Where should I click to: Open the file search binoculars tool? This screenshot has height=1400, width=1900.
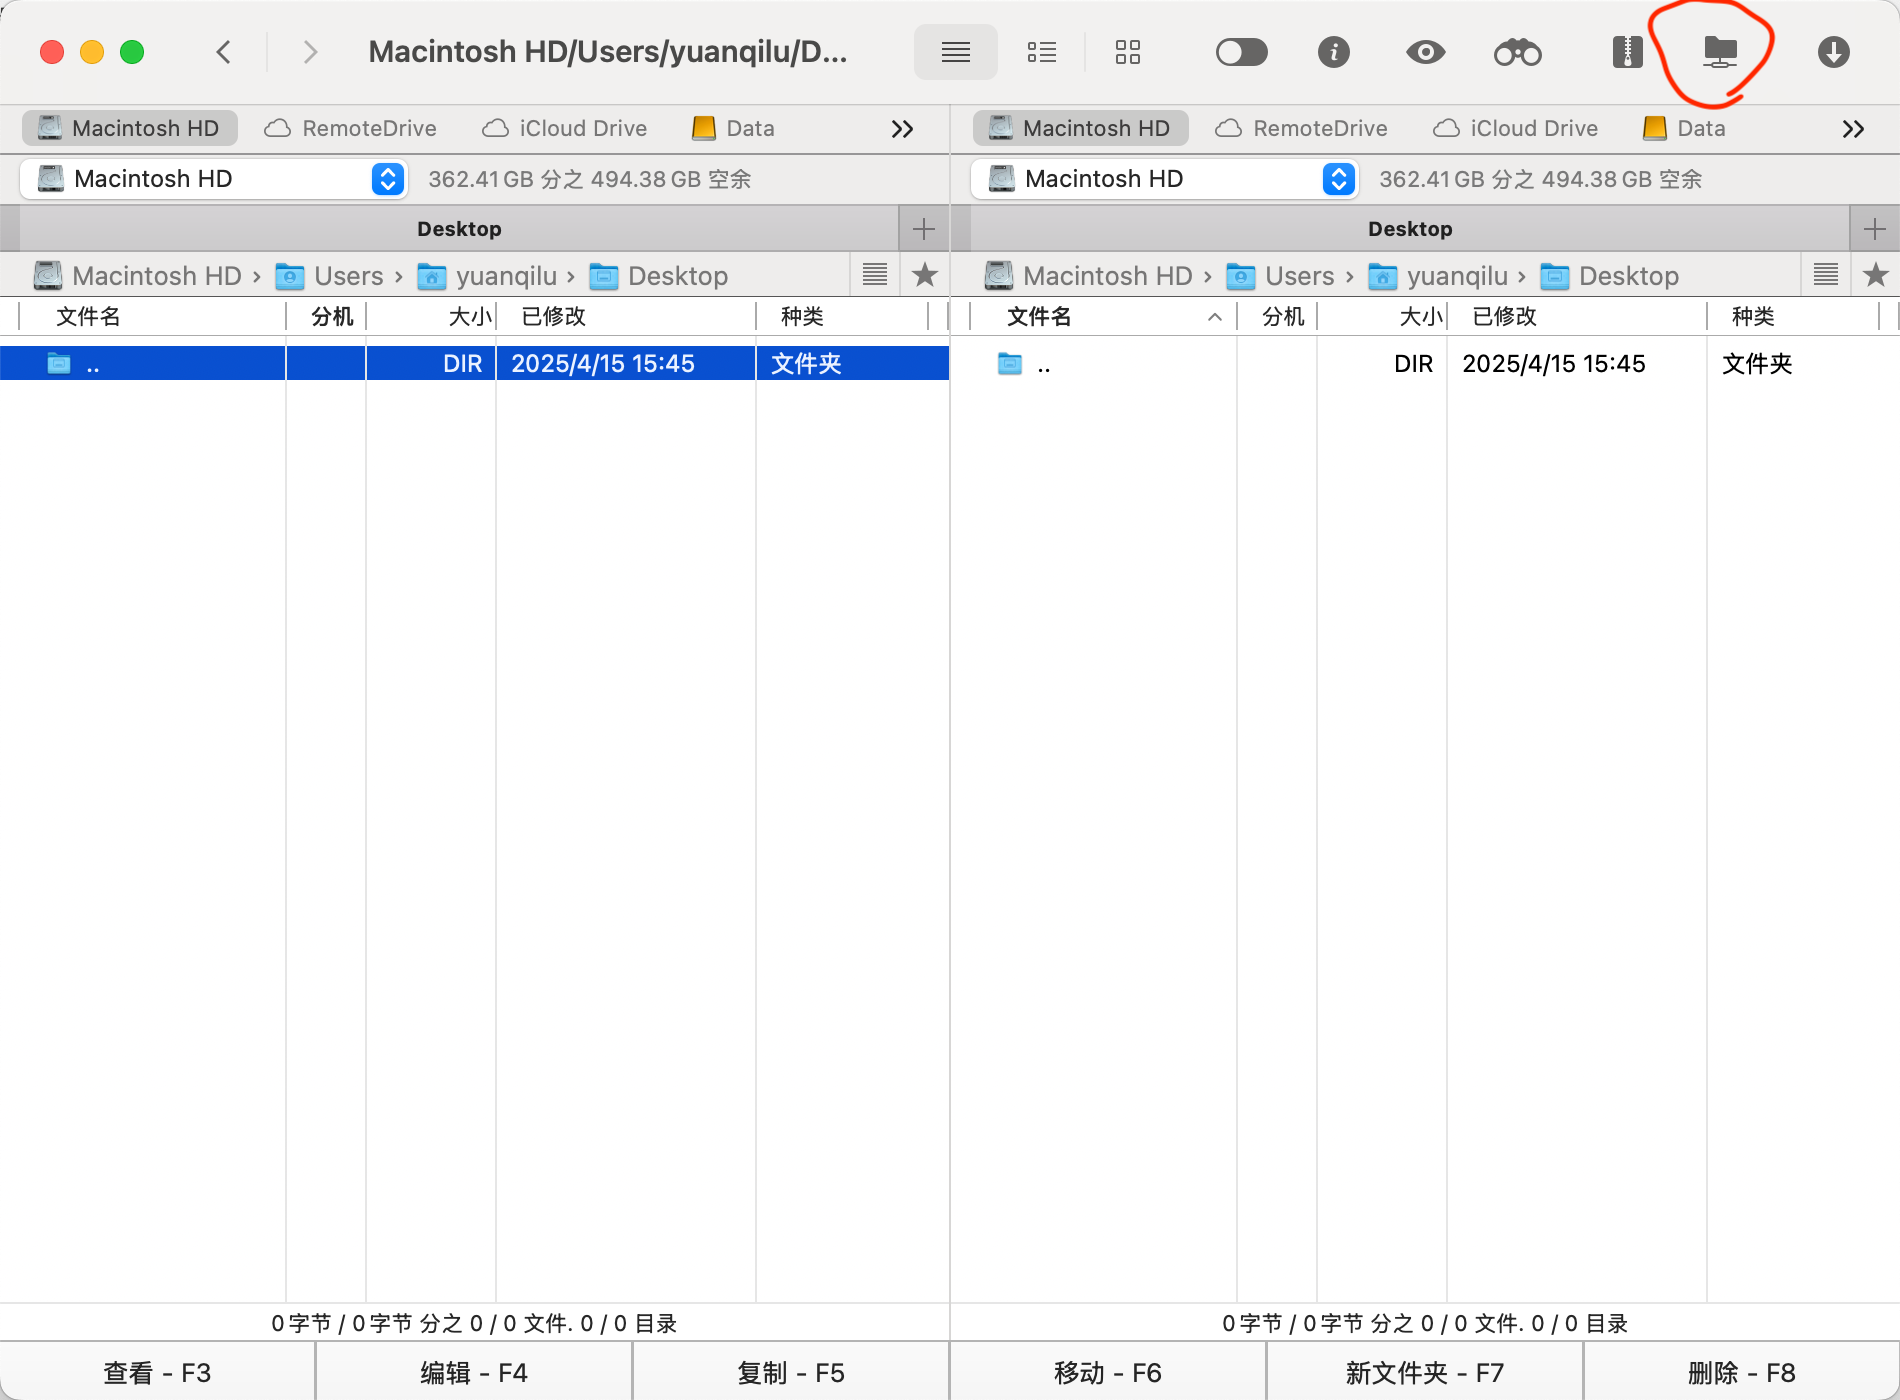click(1518, 51)
